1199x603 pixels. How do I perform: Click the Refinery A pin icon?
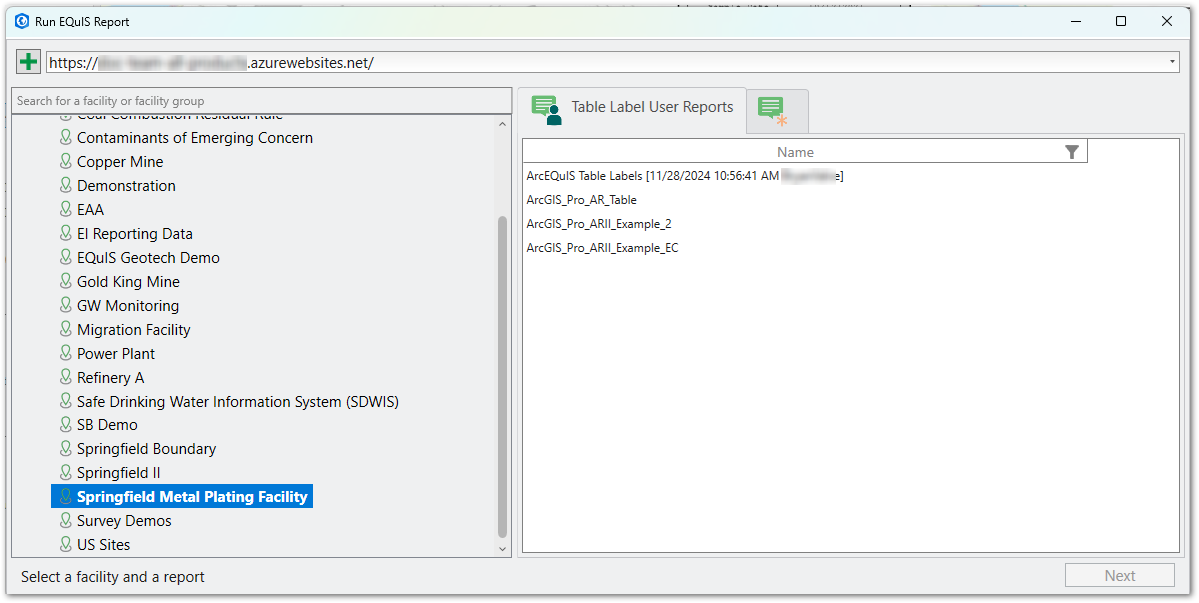pyautogui.click(x=66, y=377)
